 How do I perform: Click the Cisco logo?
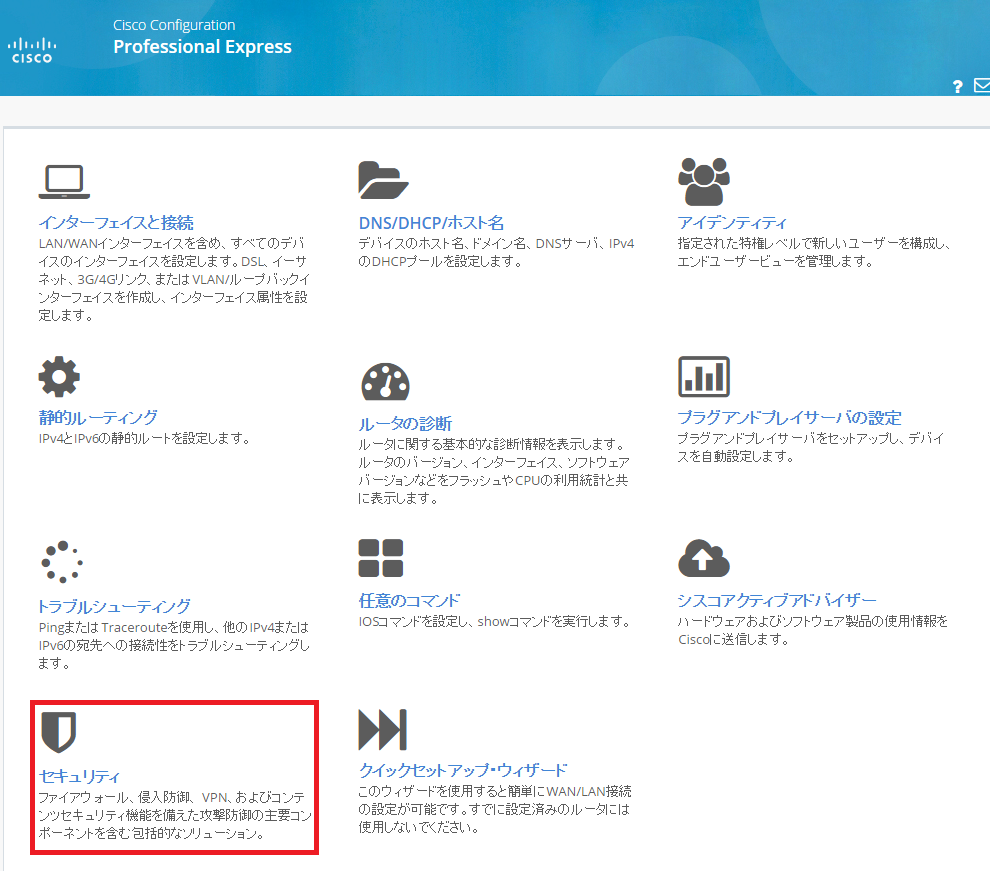point(32,50)
